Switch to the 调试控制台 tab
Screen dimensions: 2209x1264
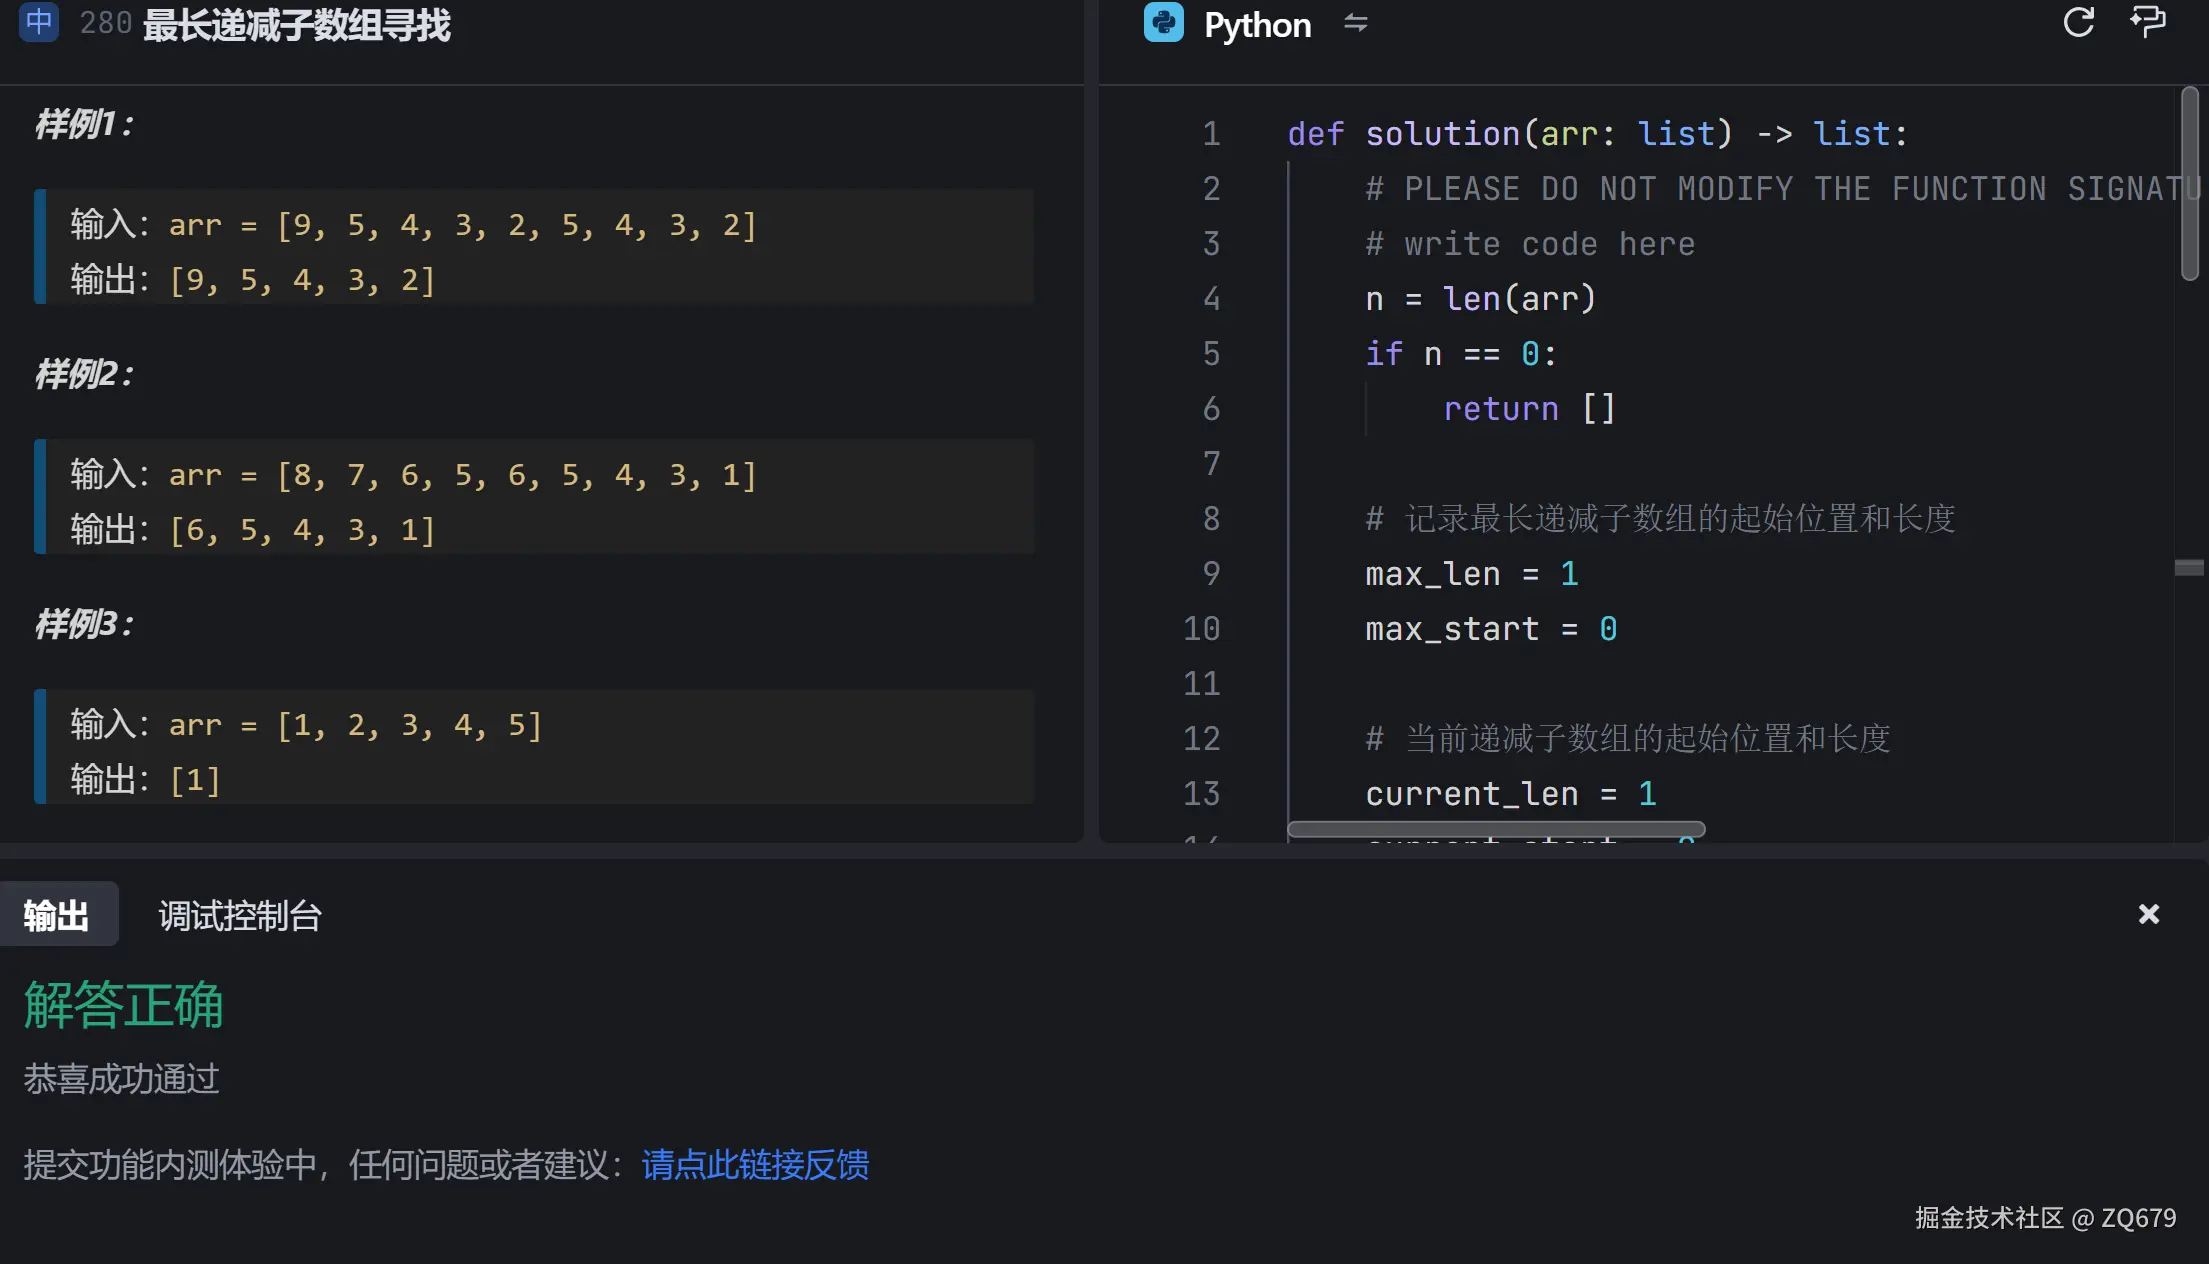click(240, 915)
